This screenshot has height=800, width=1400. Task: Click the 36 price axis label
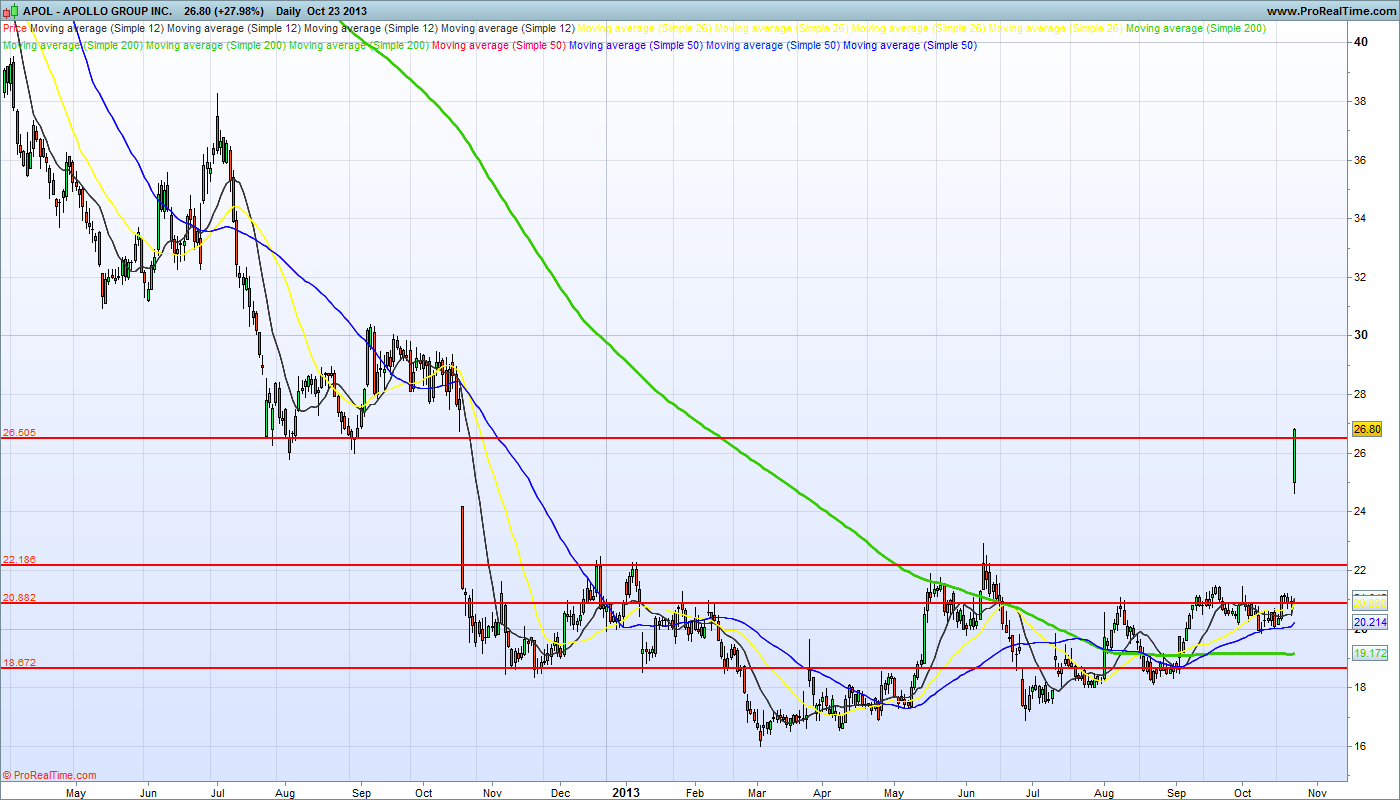pos(1361,160)
